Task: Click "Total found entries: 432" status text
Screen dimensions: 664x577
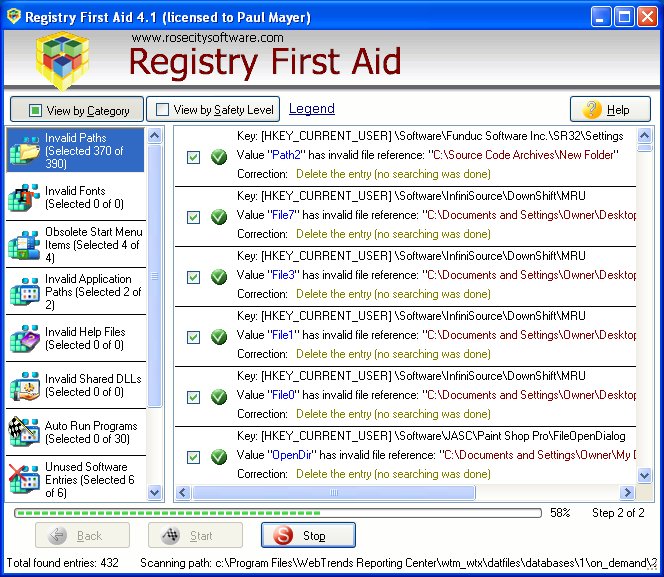Action: [x=63, y=563]
